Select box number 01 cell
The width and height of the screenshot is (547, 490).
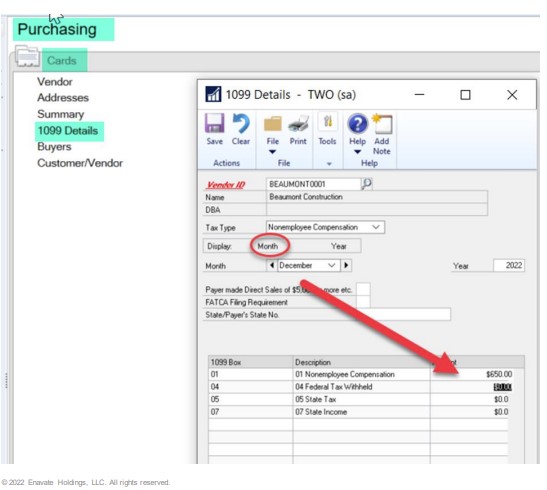point(250,374)
